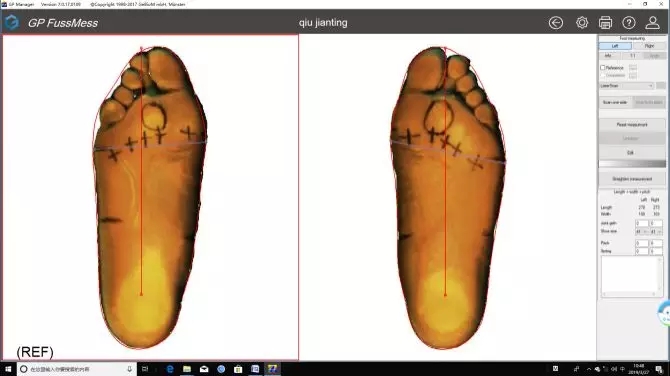Open the left Shoe size dropdown
This screenshot has height=376, width=670.
tap(642, 232)
